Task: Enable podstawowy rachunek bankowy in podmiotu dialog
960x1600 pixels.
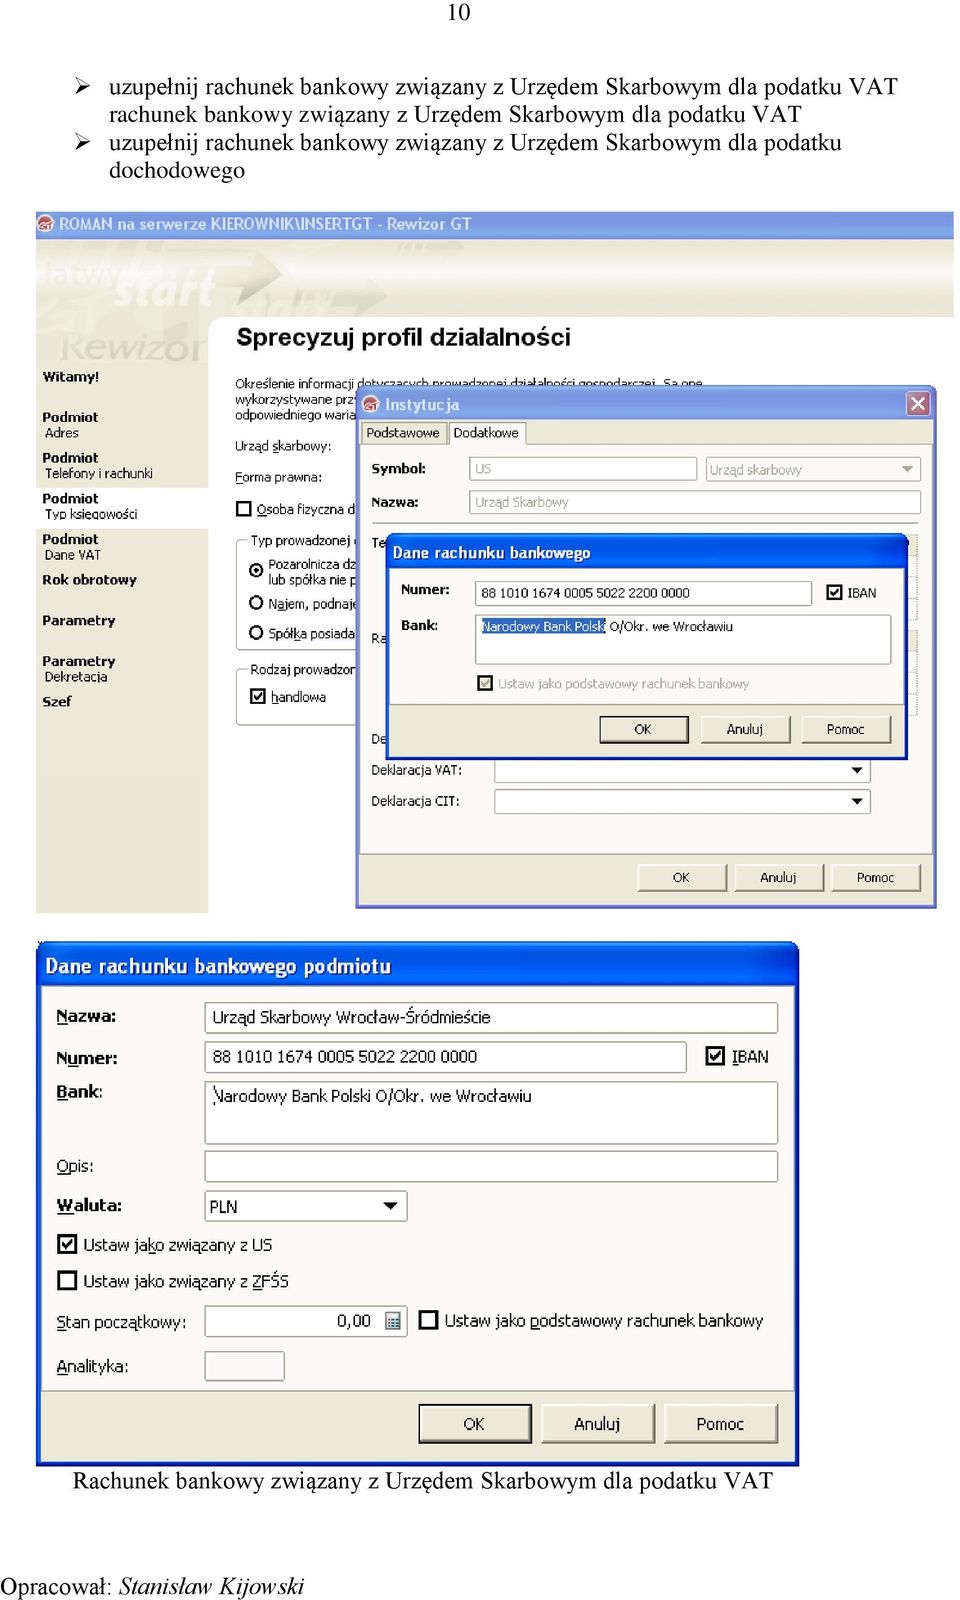Action: (428, 1320)
